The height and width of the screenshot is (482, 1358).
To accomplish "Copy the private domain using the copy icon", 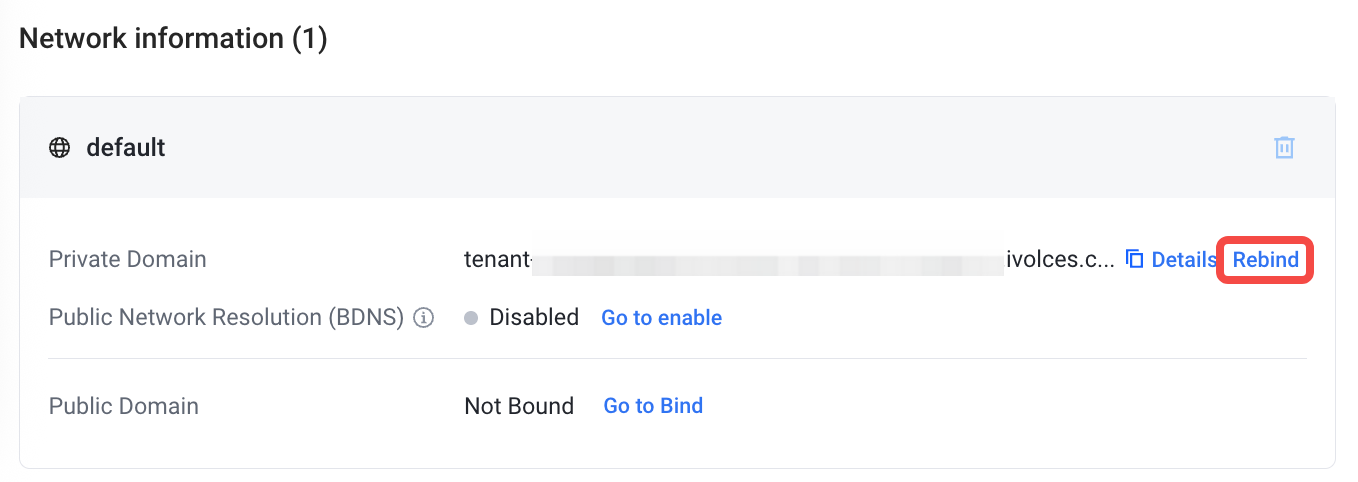I will point(1134,260).
